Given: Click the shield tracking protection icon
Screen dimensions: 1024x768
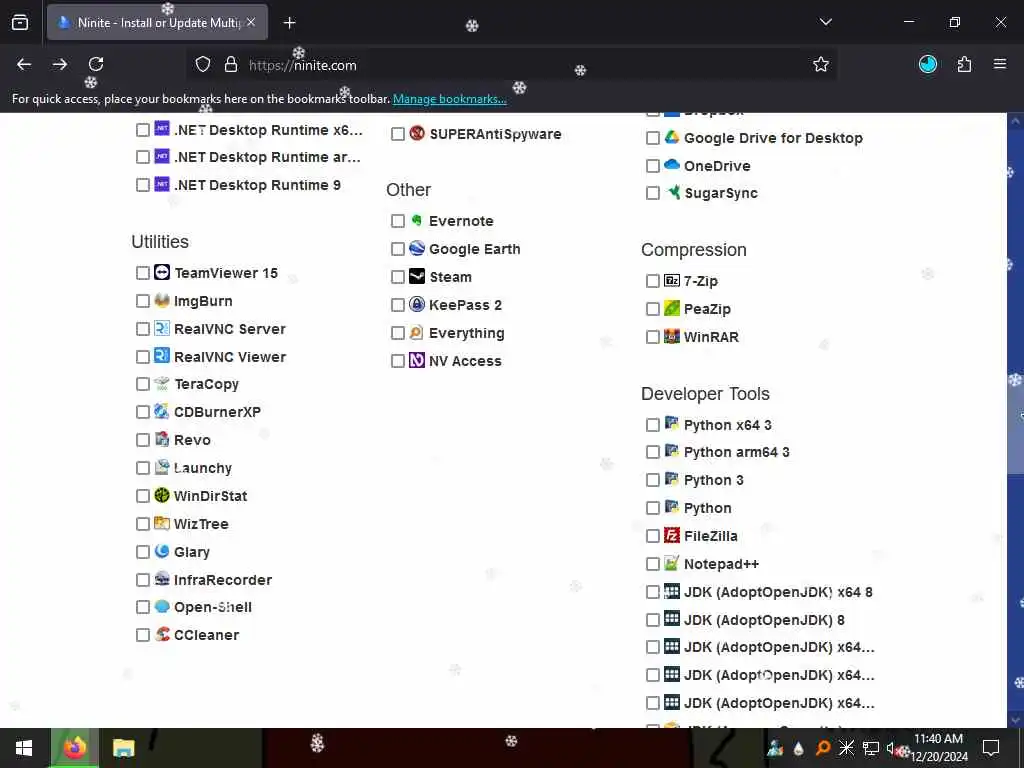Looking at the screenshot, I should 203,64.
